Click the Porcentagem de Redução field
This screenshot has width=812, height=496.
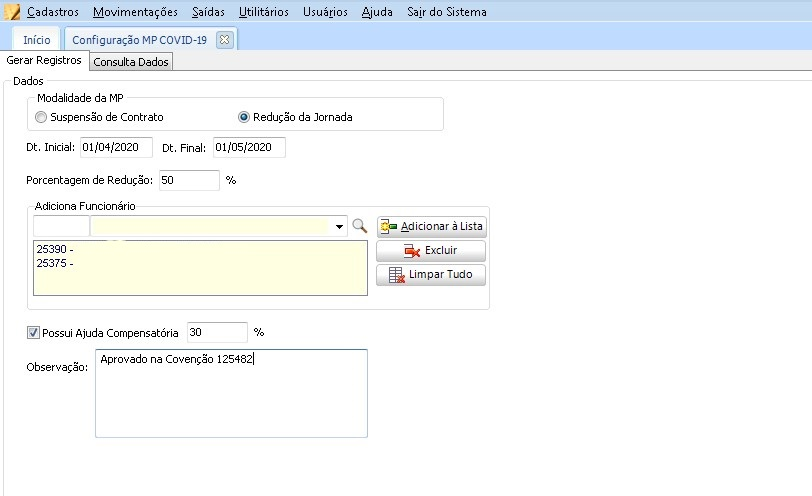(x=189, y=180)
